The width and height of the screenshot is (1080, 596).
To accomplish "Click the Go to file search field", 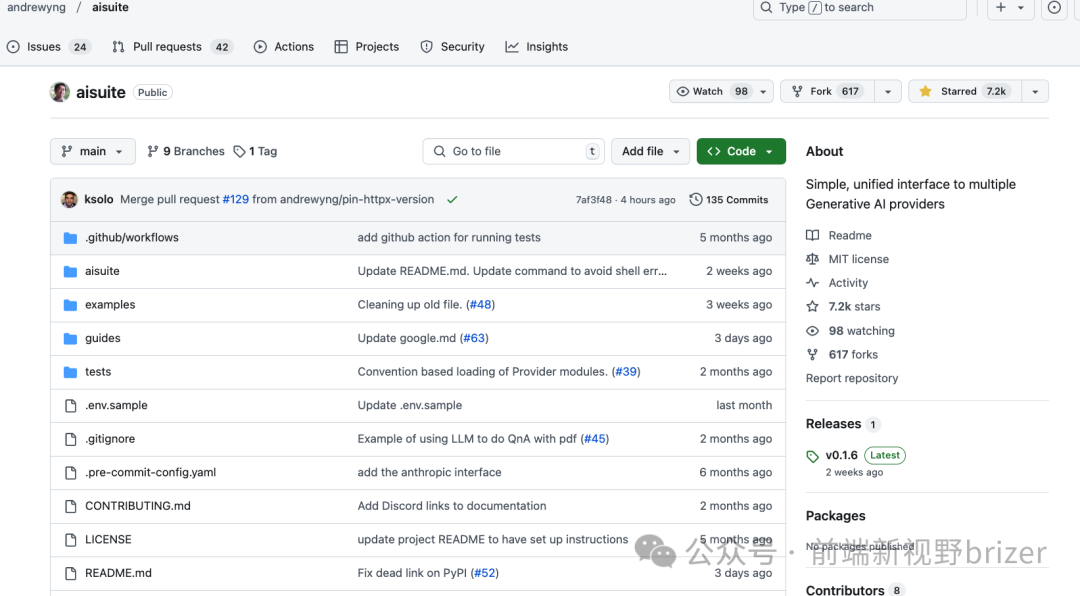I will [513, 151].
